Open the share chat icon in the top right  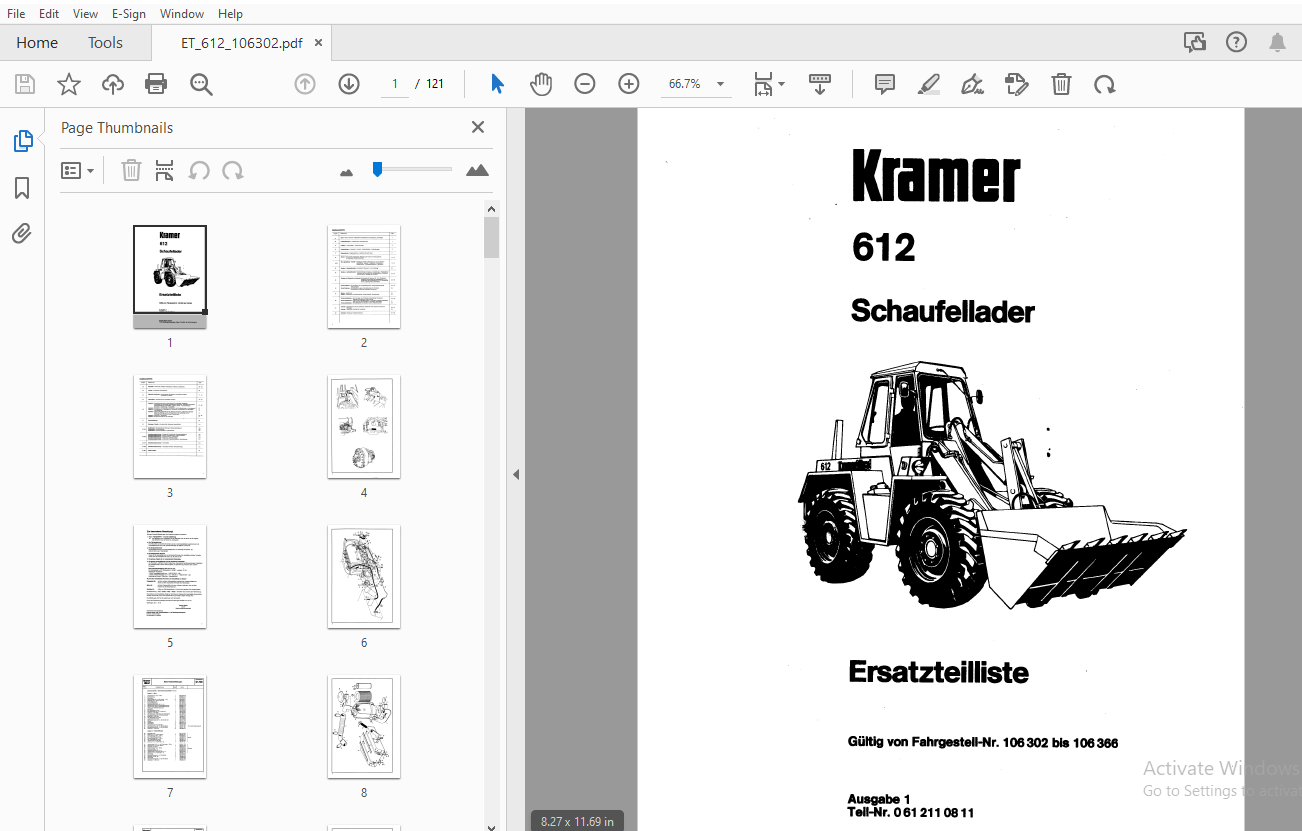point(1194,42)
